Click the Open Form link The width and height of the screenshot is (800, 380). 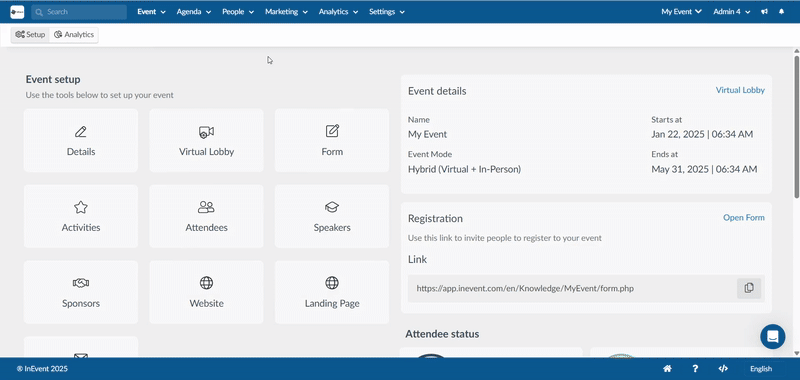click(x=743, y=217)
